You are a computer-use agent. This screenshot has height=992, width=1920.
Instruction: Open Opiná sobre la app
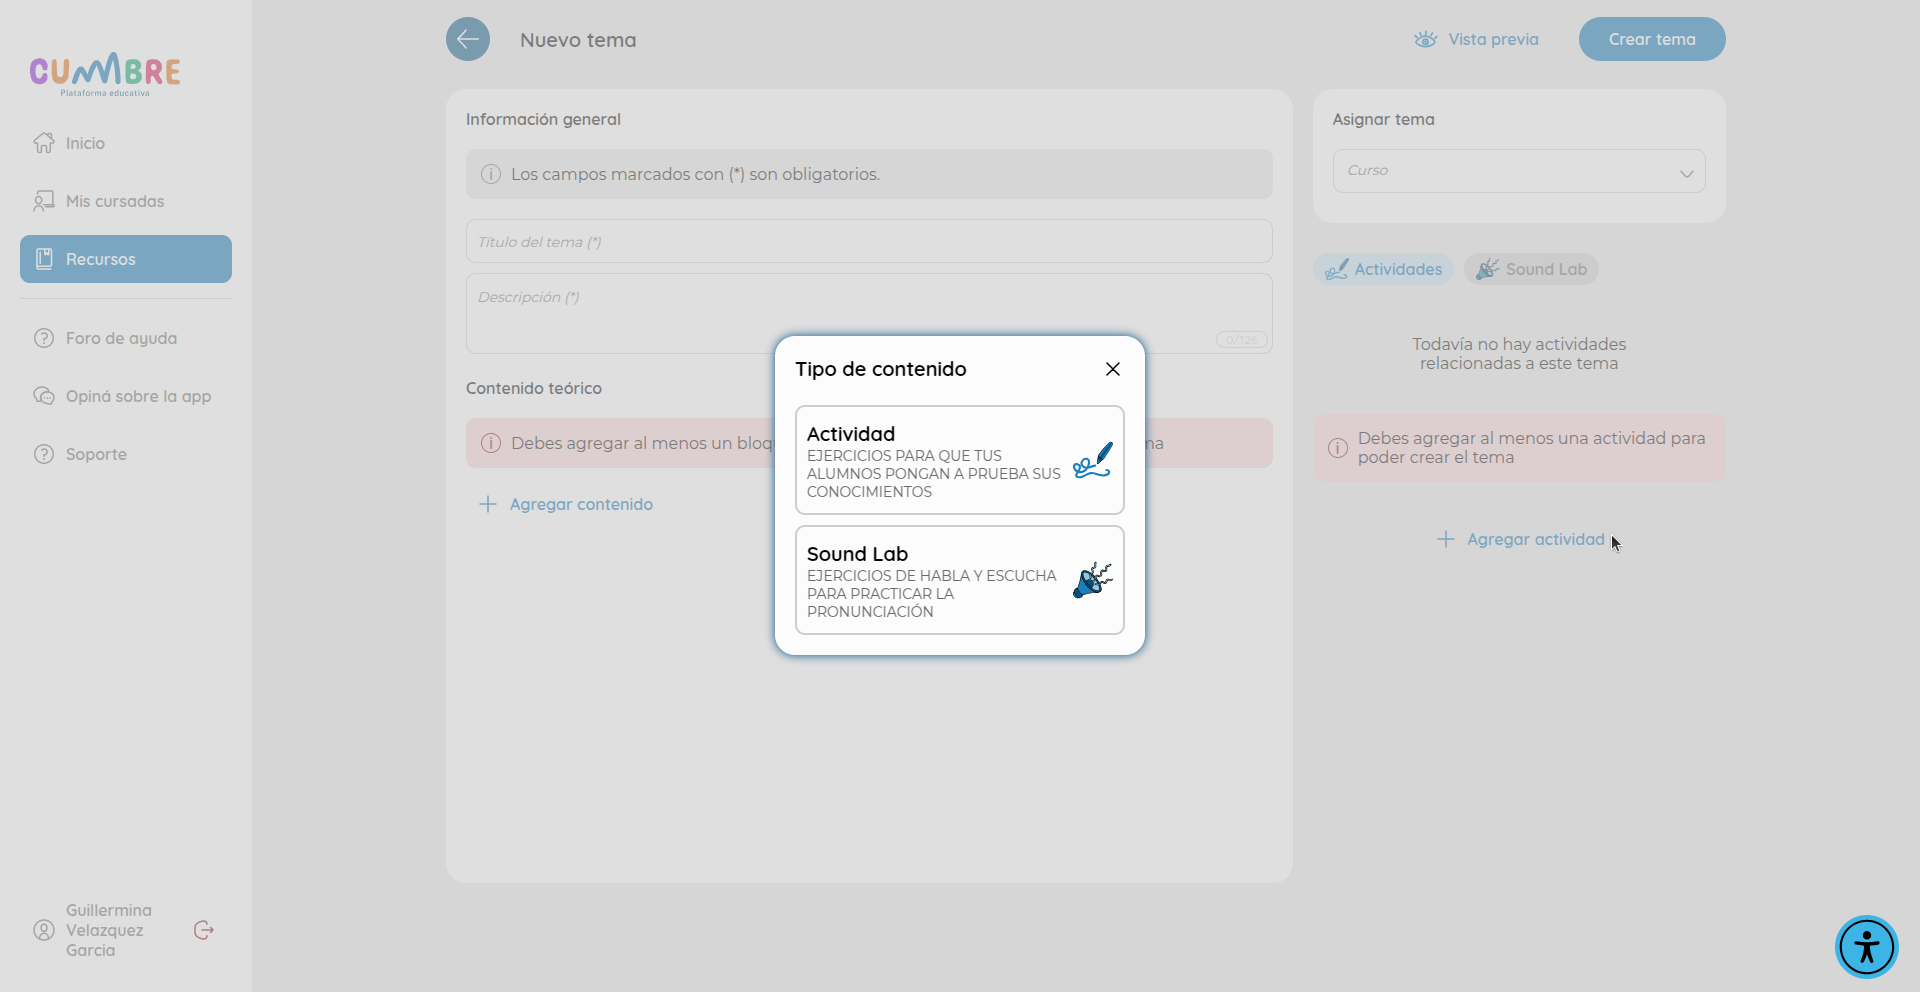point(126,396)
